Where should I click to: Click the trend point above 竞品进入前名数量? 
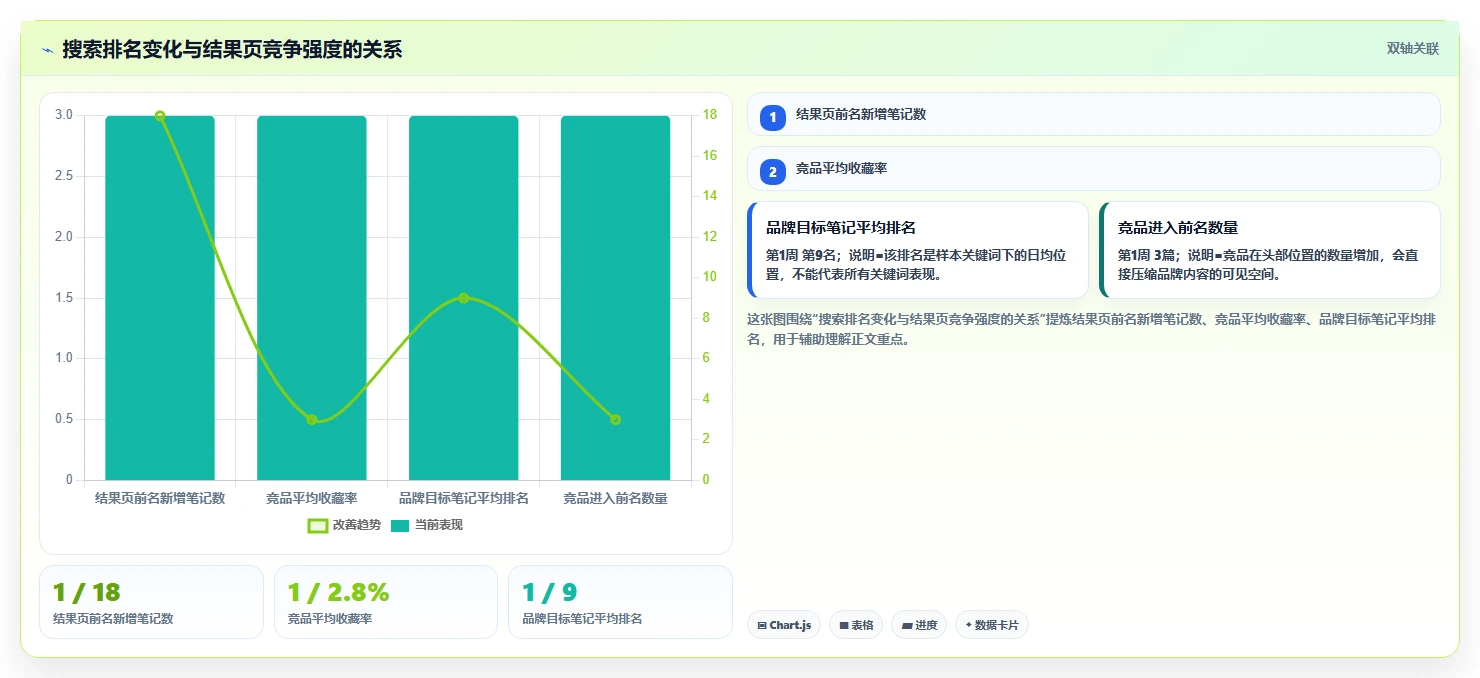tap(615, 420)
